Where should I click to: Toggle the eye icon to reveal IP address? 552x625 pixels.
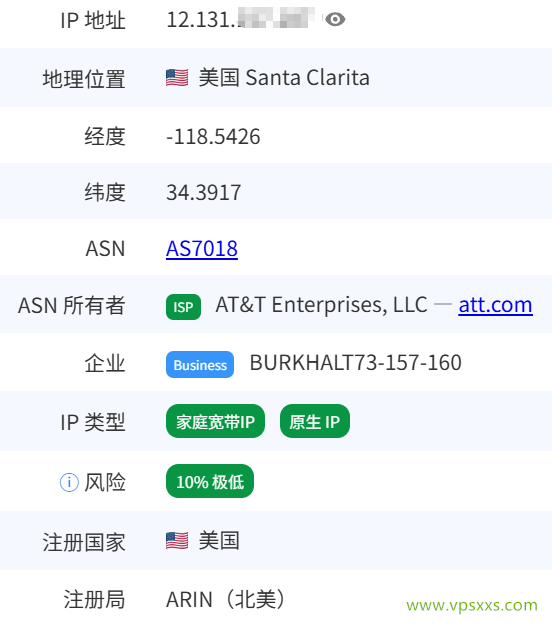(335, 19)
